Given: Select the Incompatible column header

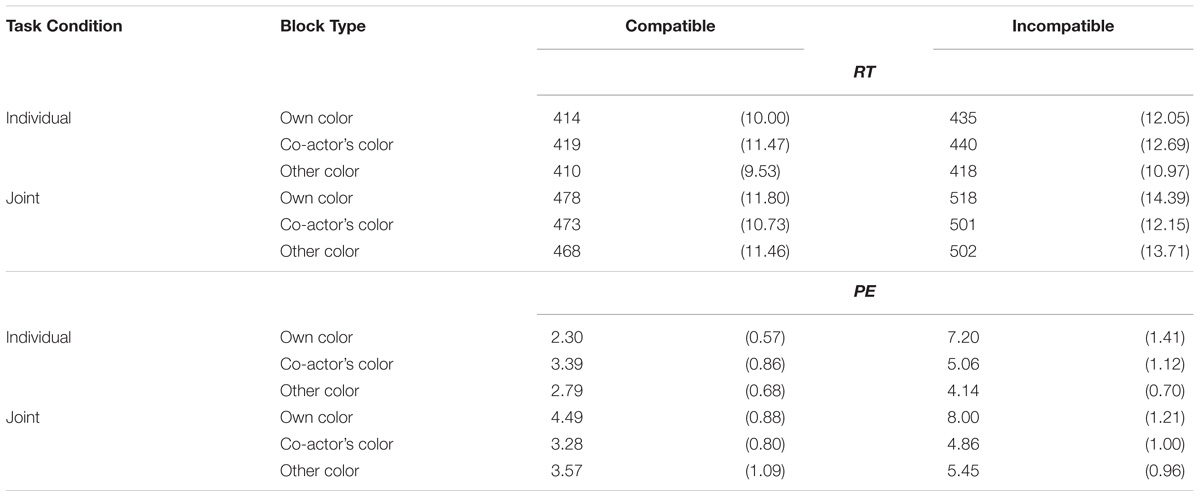Looking at the screenshot, I should [x=1063, y=27].
